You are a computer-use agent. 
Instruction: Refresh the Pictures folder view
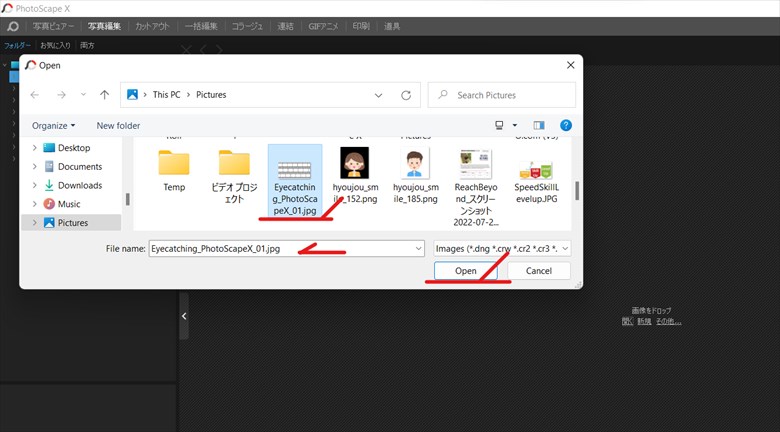tap(406, 95)
